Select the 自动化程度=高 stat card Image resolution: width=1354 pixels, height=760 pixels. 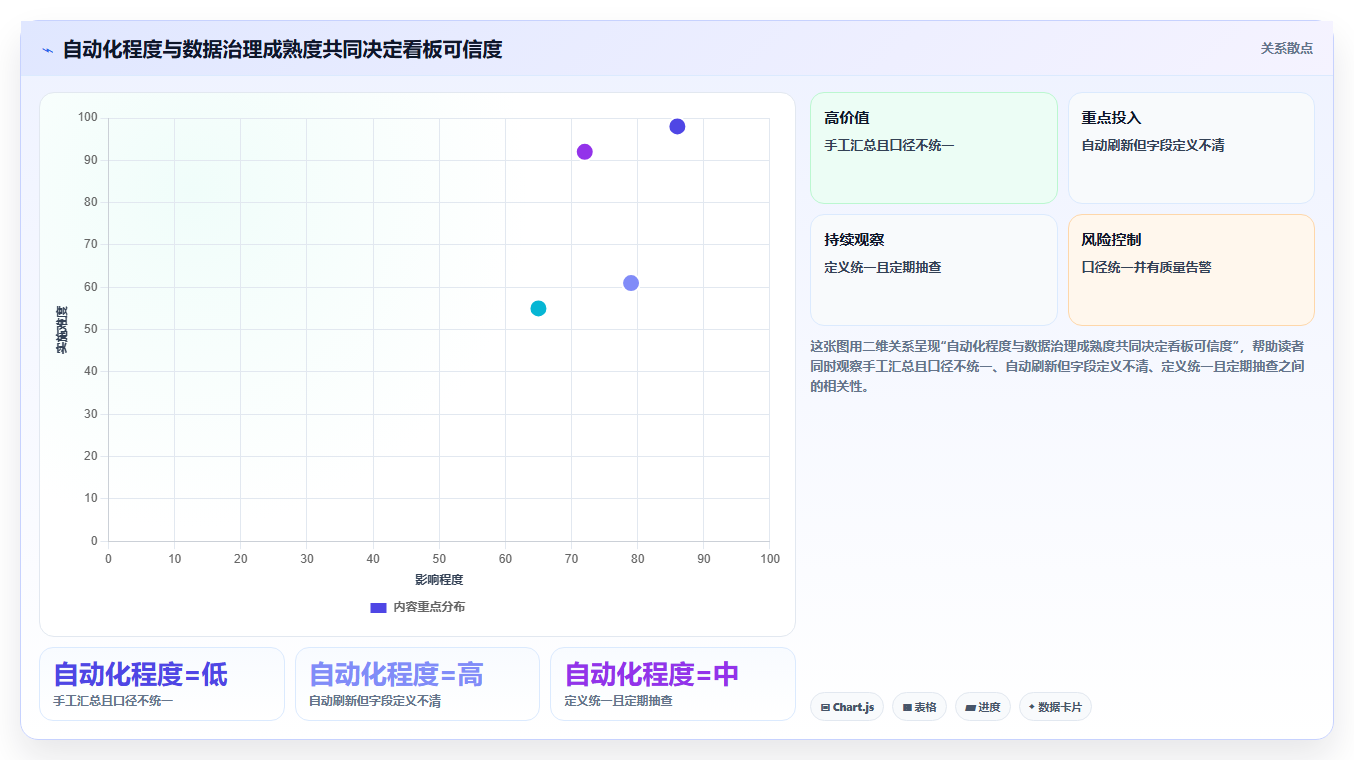tap(417, 684)
